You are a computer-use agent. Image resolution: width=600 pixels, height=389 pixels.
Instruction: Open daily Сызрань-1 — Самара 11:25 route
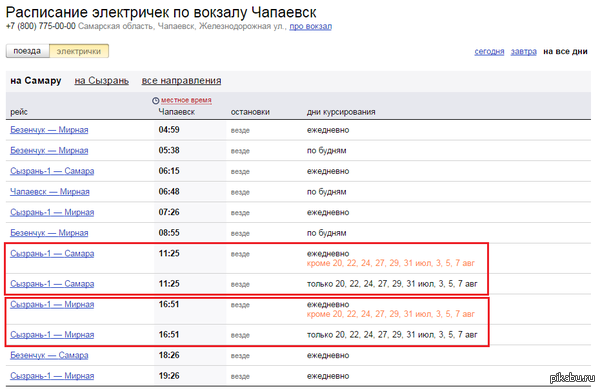click(x=52, y=254)
